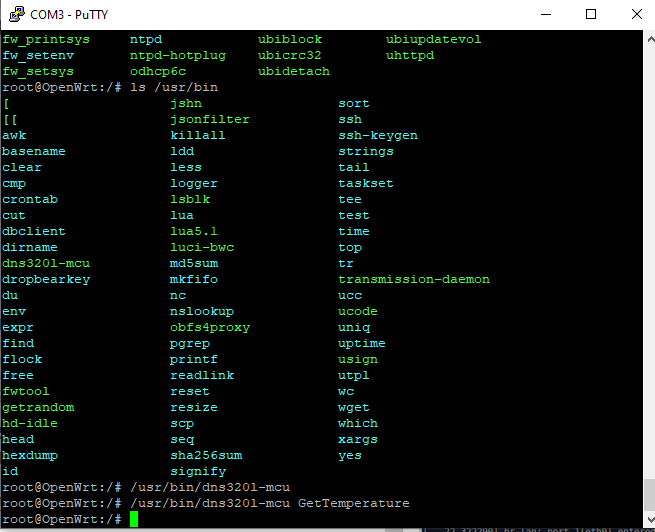This screenshot has width=655, height=532.
Task: Click the 'ubiupdatevol' entry
Action: (x=433, y=40)
